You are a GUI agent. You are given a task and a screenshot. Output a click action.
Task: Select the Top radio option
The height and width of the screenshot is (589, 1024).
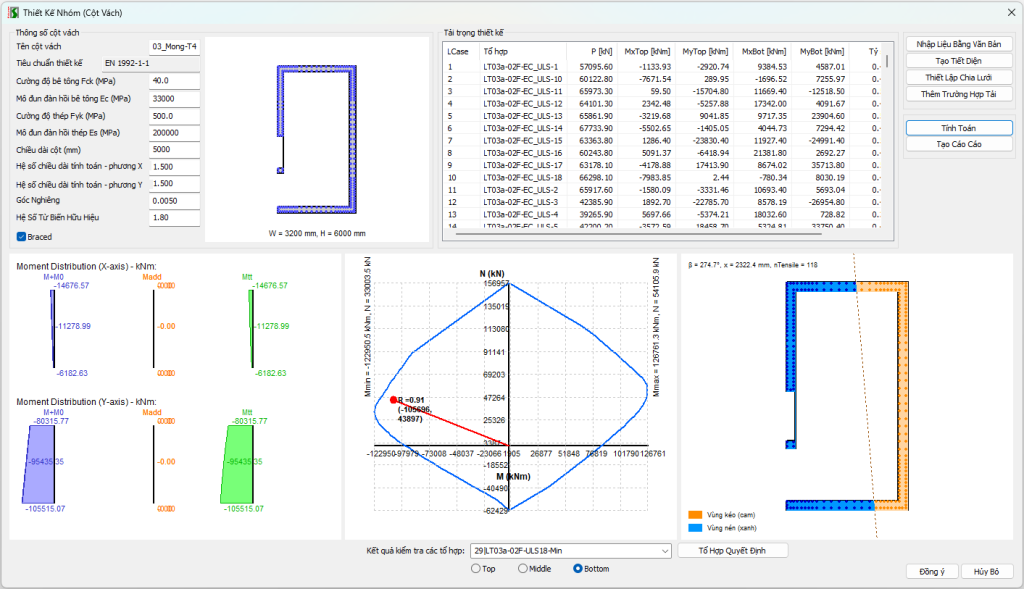point(476,569)
